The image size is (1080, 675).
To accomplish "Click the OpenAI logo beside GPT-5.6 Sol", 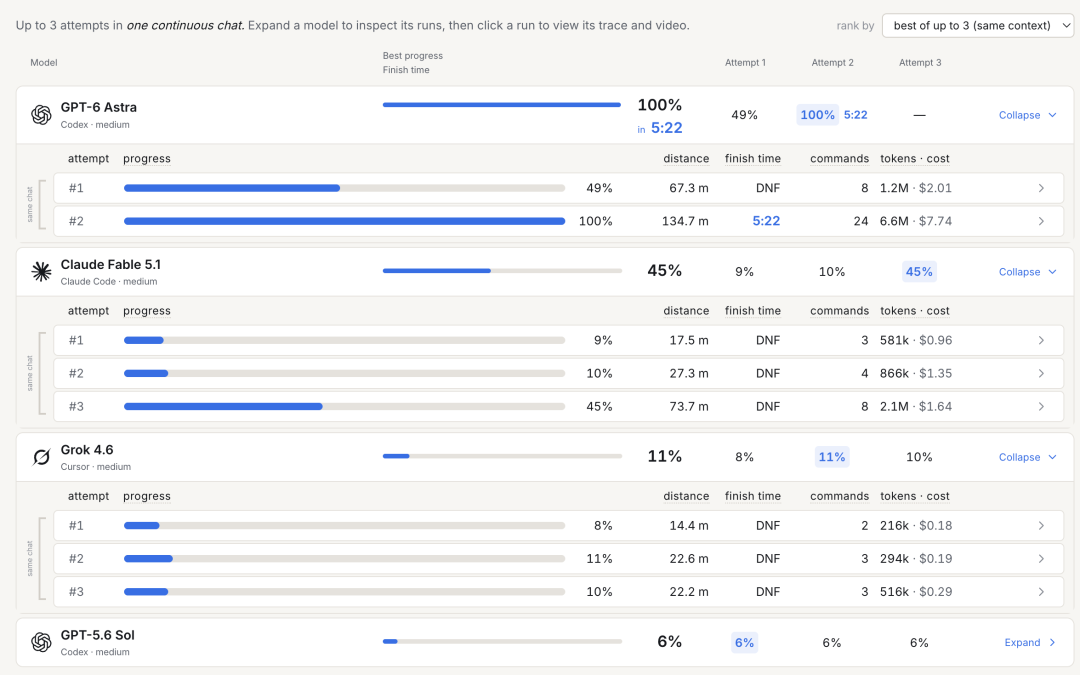I will [41, 642].
